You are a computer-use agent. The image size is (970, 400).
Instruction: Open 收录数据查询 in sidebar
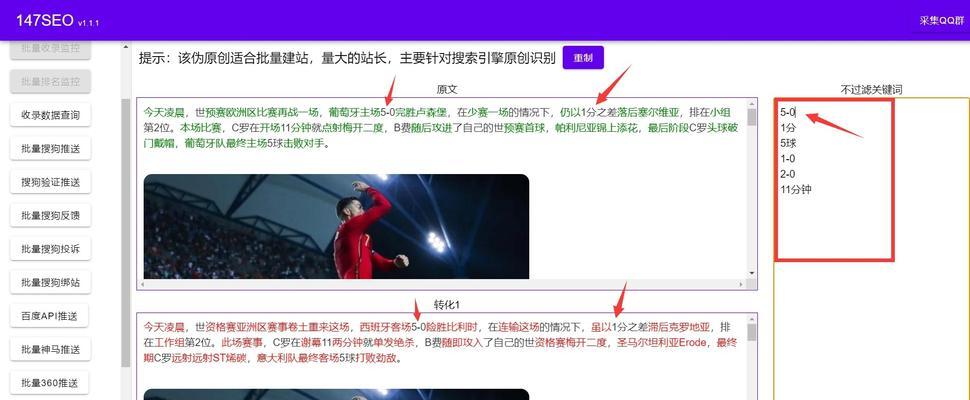(51, 115)
